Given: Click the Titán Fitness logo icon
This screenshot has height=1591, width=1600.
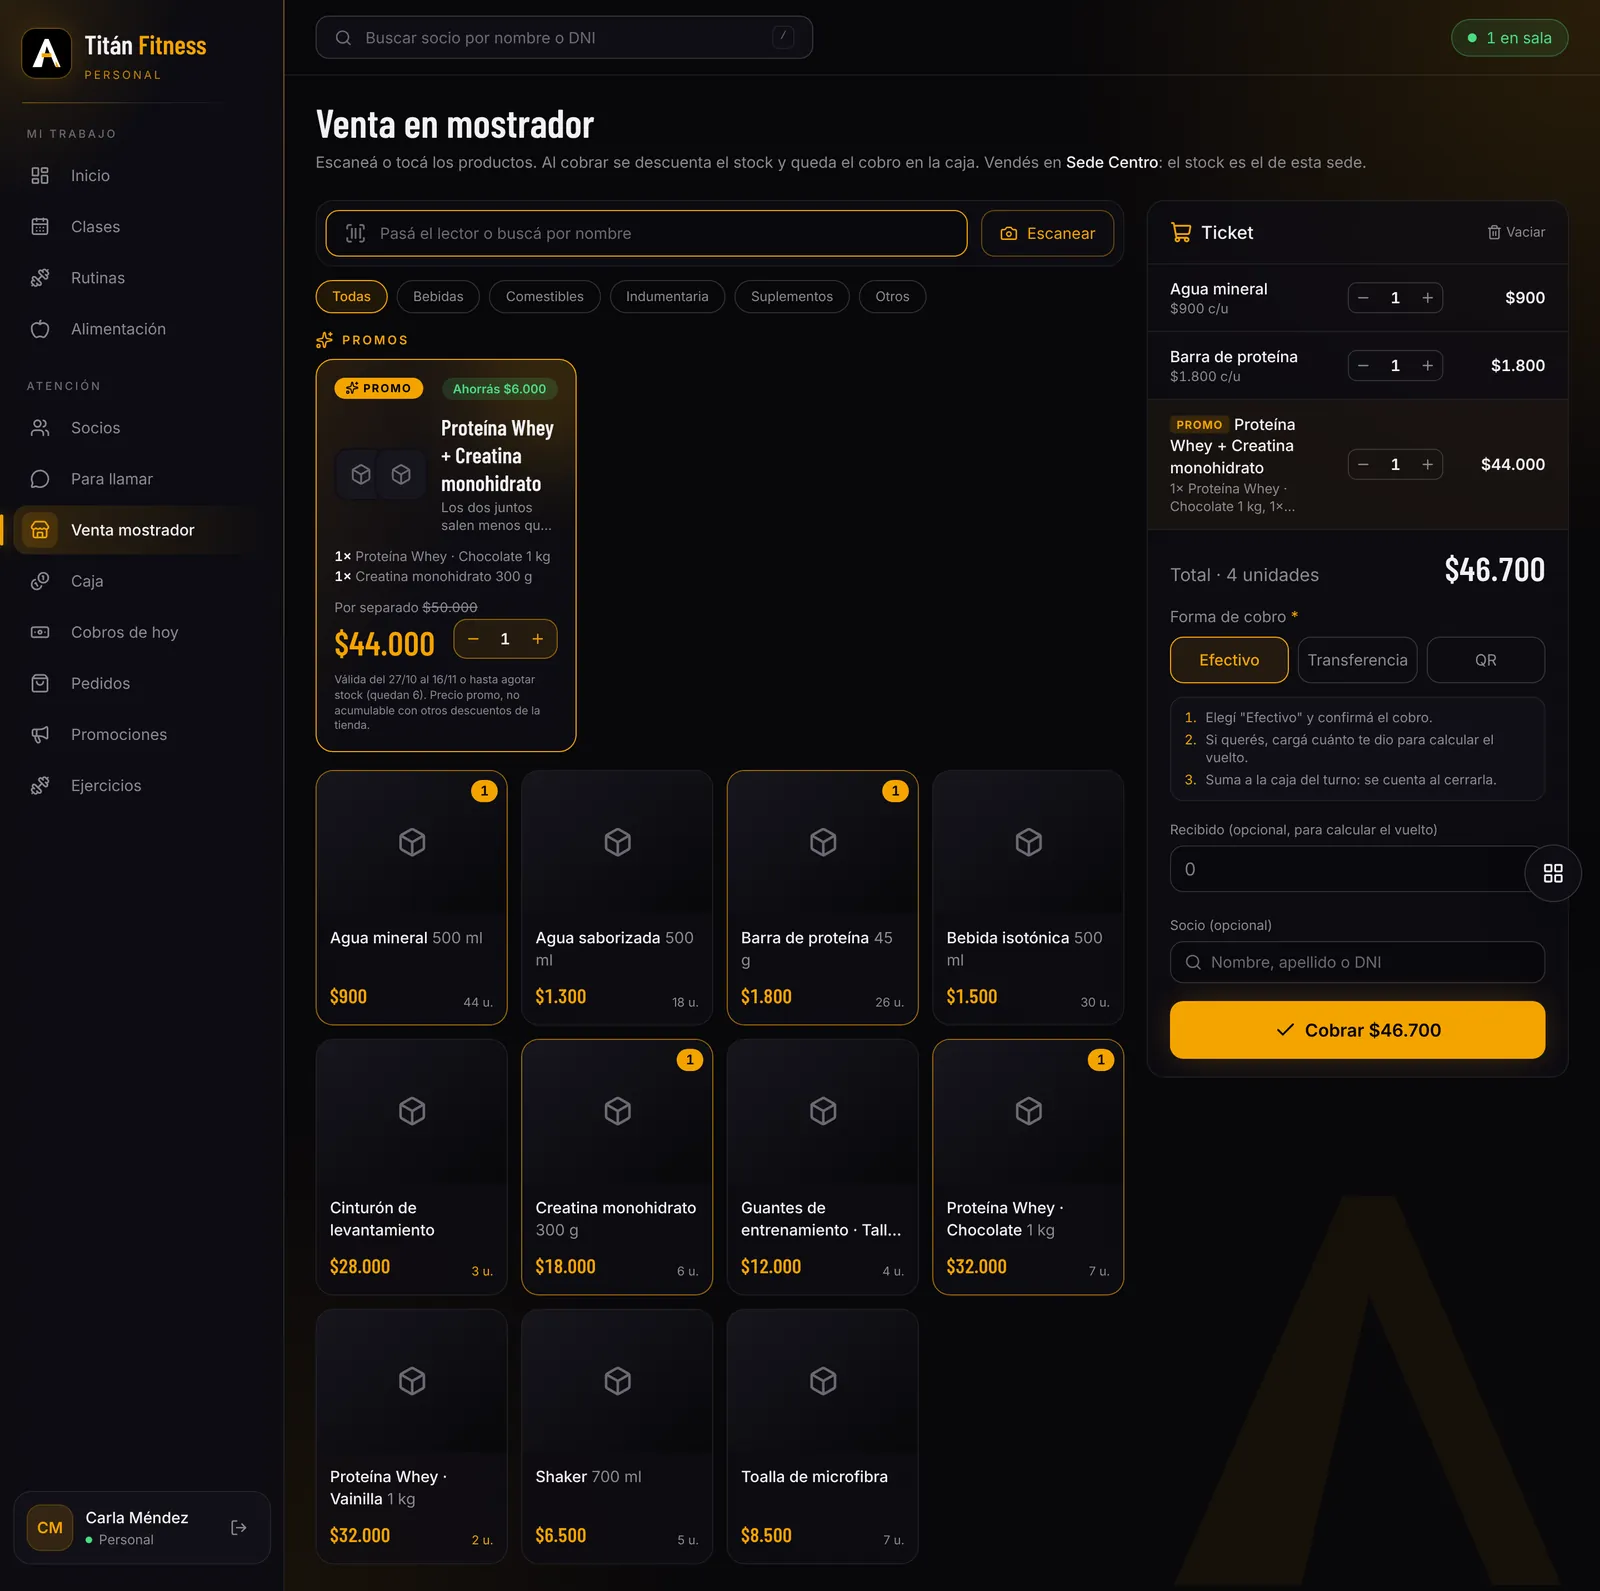Looking at the screenshot, I should tap(47, 53).
